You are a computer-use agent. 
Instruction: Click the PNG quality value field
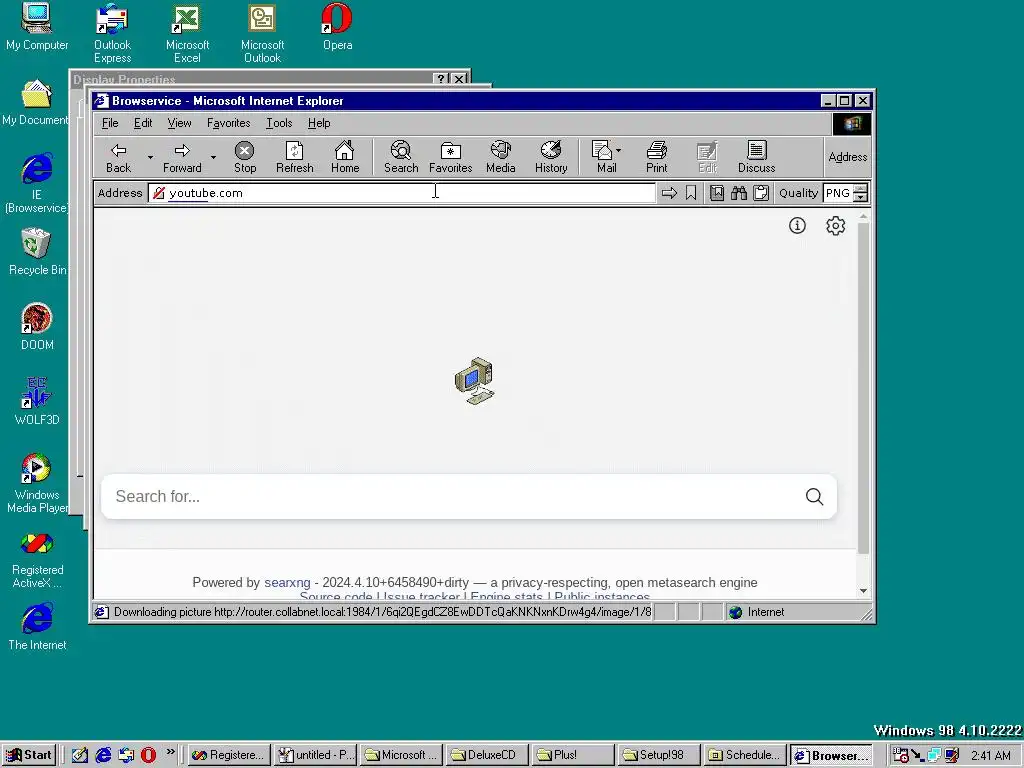(838, 193)
